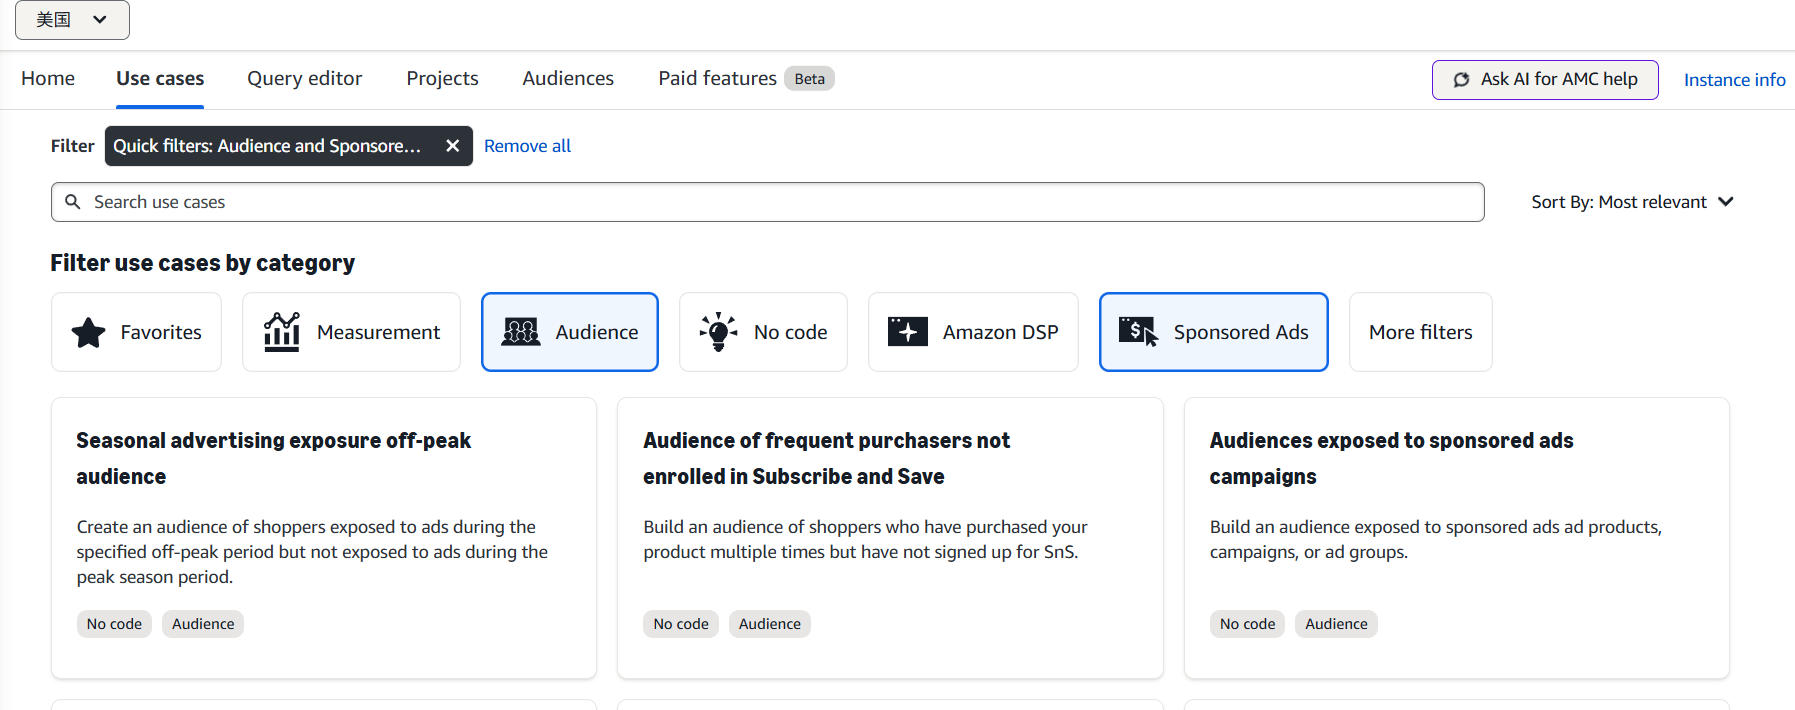Click the magnifier icon in search box
The width and height of the screenshot is (1795, 710).
73,202
